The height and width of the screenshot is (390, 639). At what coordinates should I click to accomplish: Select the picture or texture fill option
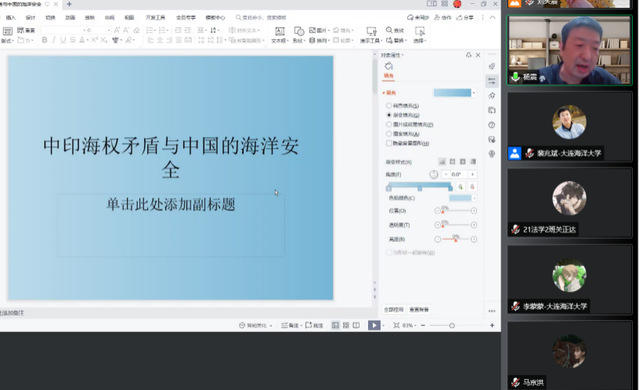[389, 124]
